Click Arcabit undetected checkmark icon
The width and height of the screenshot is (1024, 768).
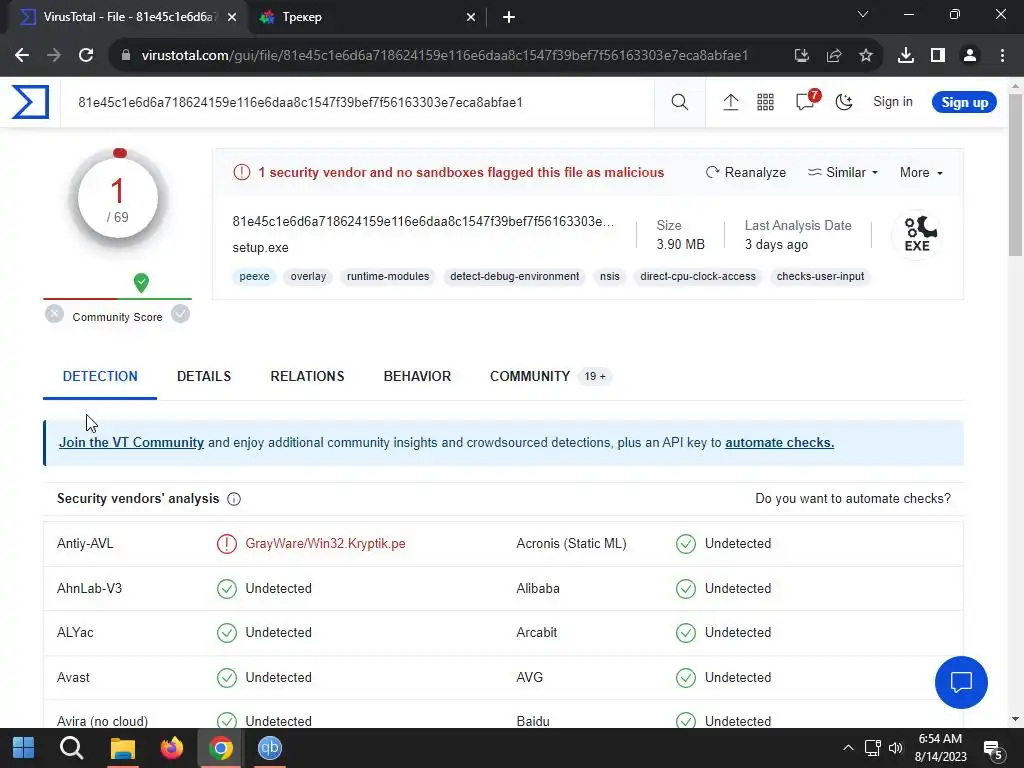tap(686, 633)
